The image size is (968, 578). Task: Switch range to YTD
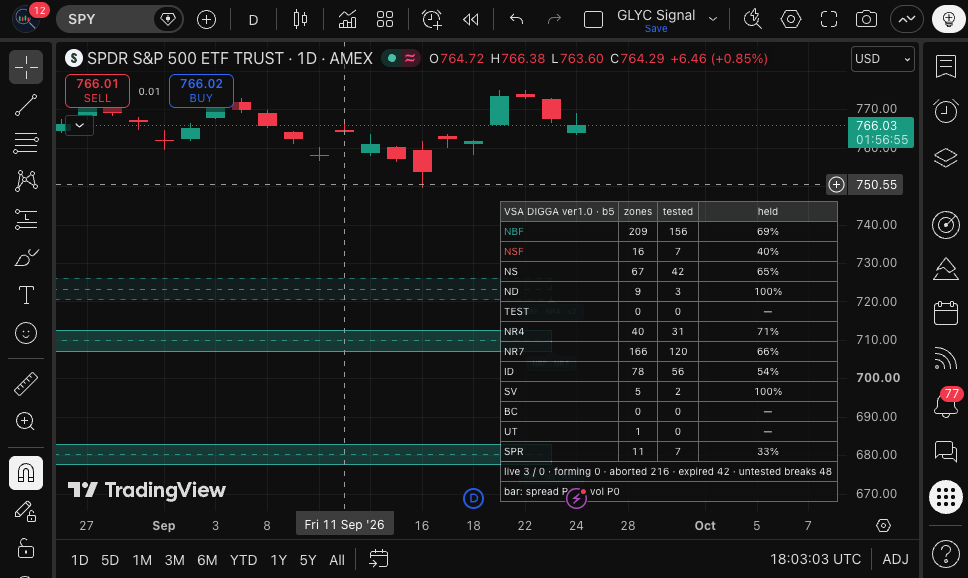tap(243, 560)
